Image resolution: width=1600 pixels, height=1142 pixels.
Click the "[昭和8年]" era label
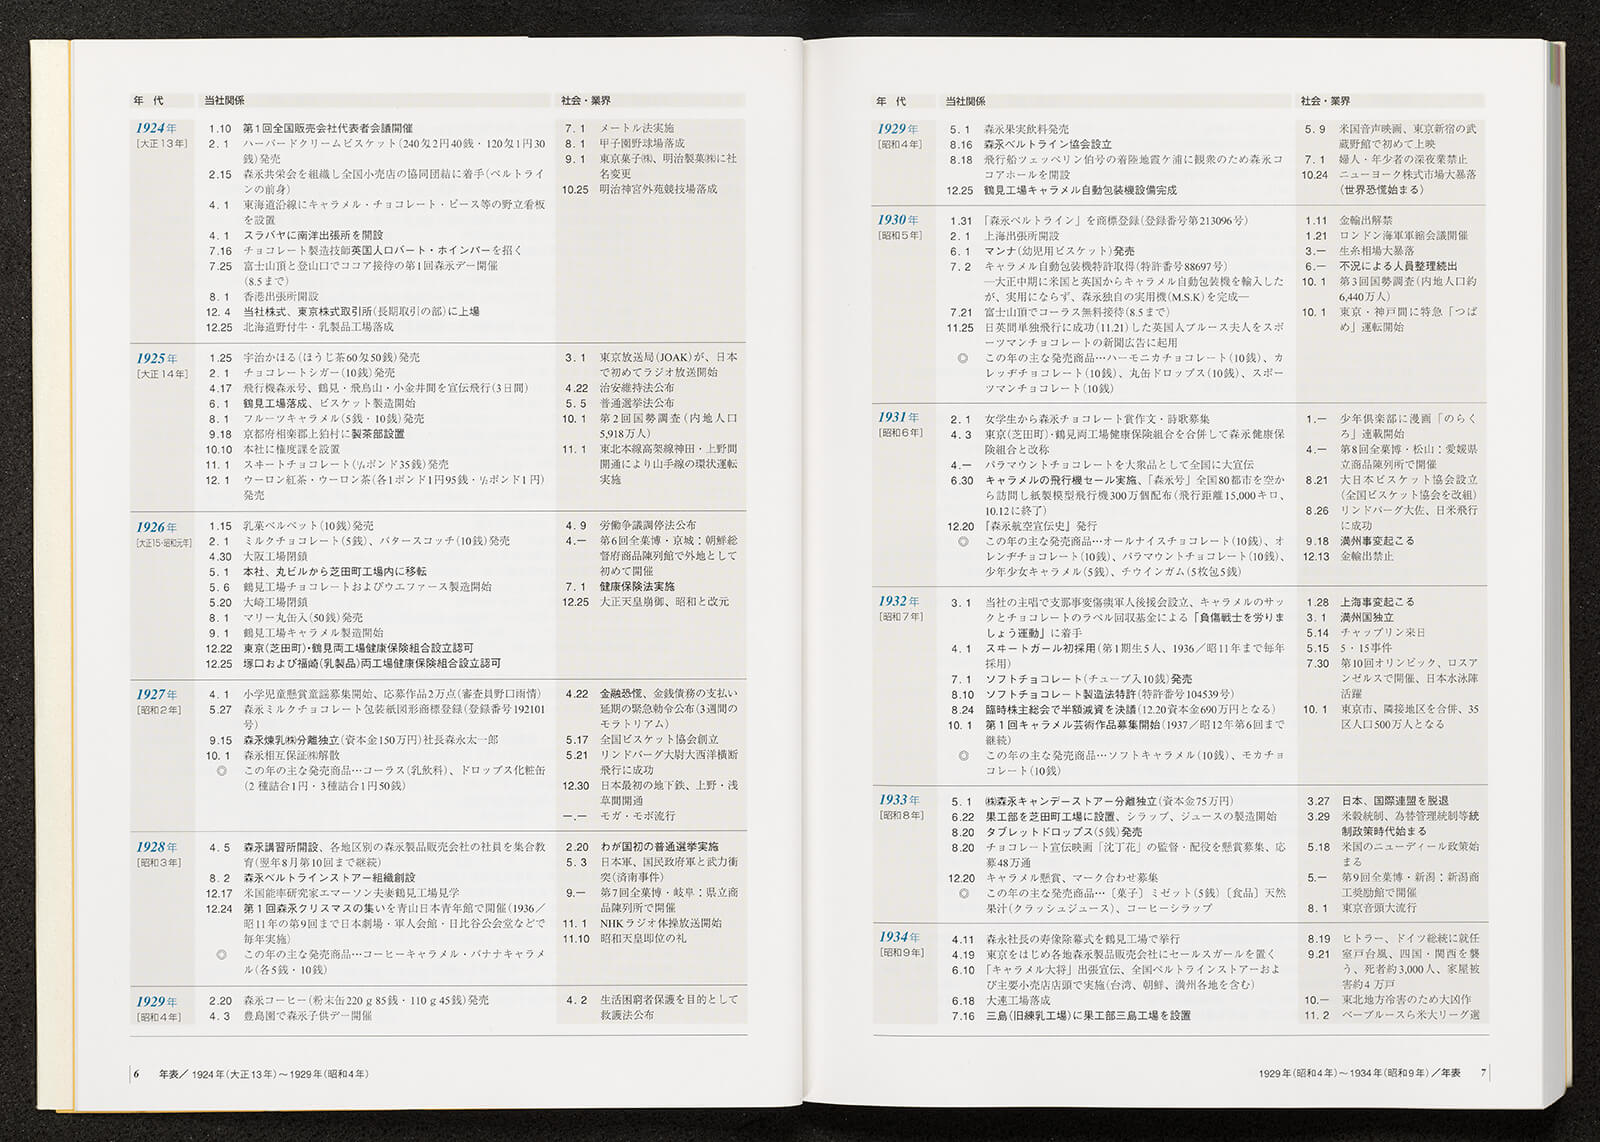901,816
